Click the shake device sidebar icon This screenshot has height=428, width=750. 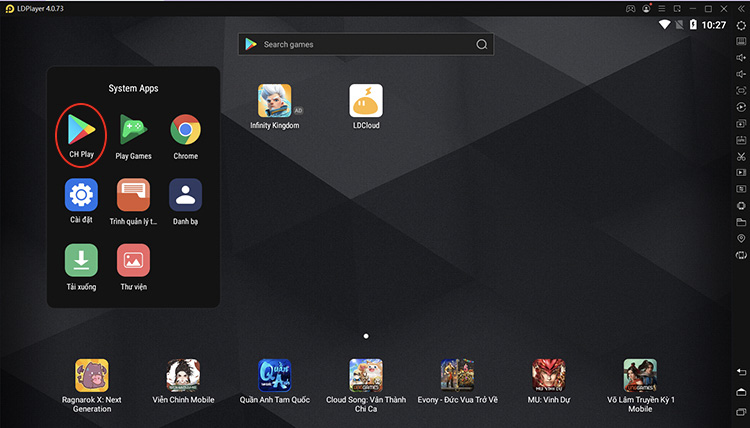[741, 255]
